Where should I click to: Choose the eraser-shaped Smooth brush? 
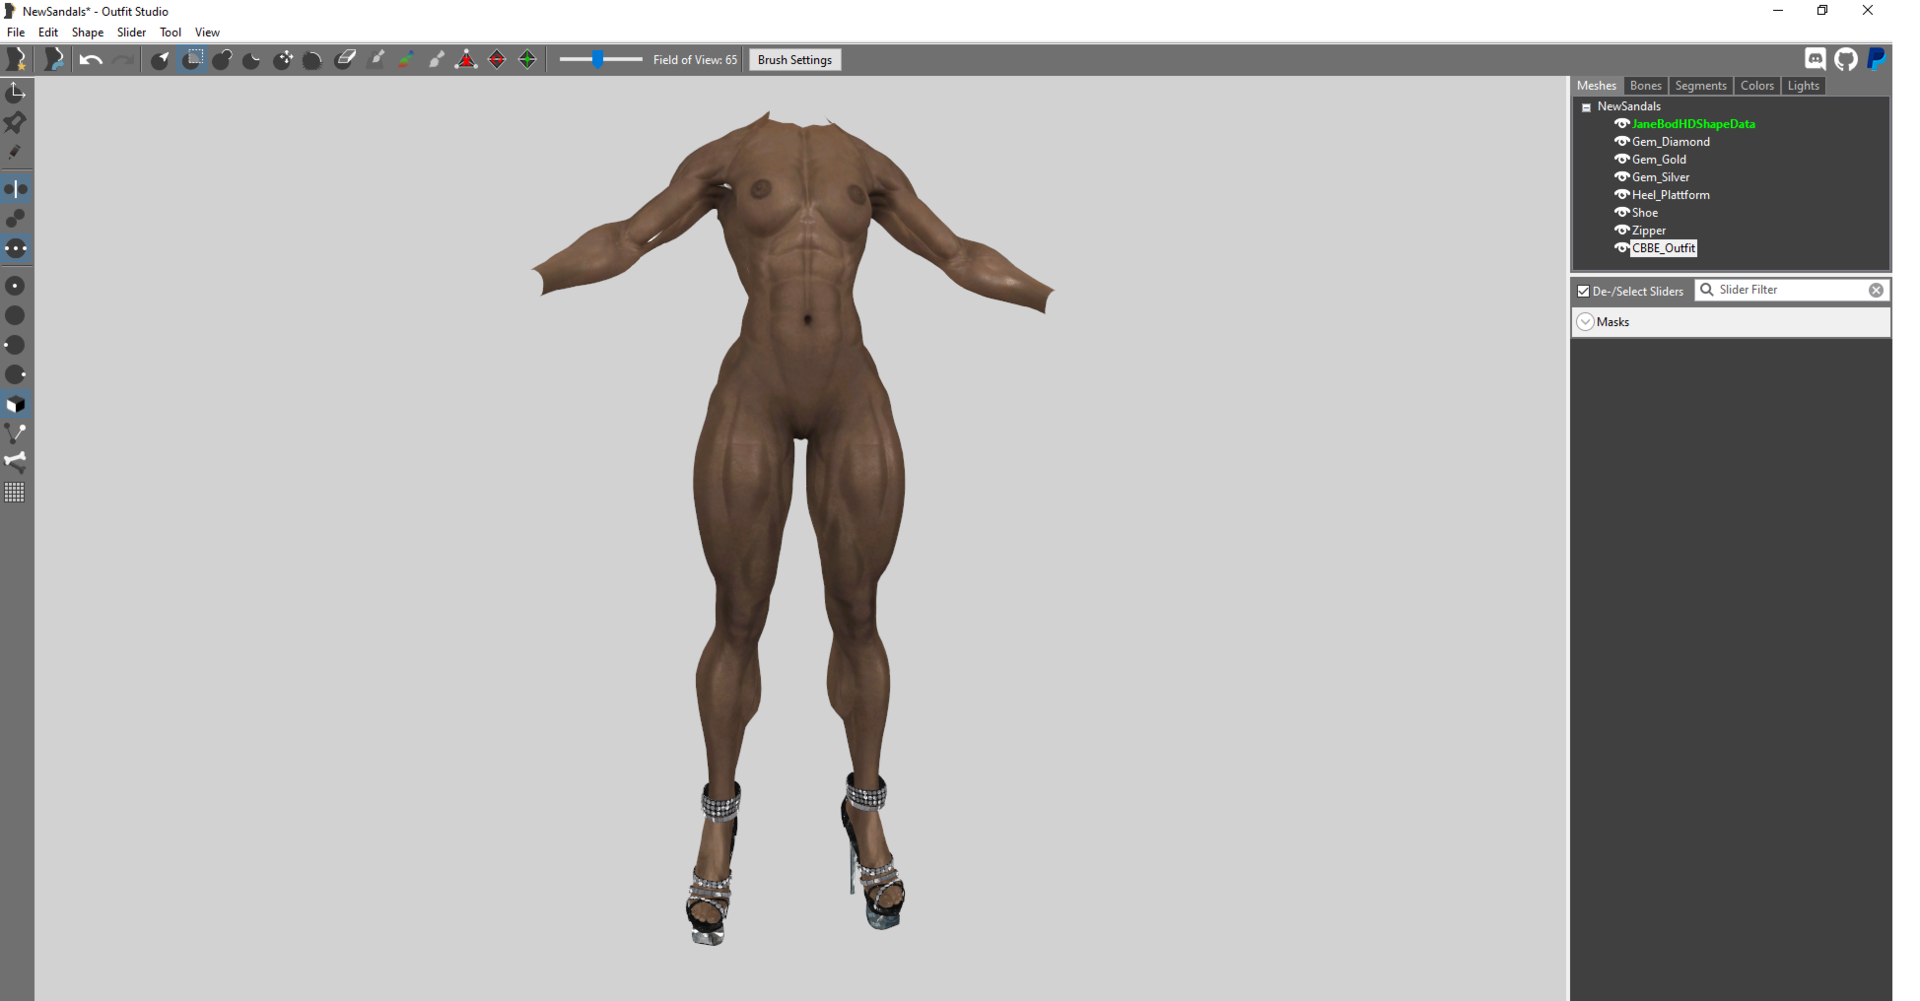[x=345, y=60]
